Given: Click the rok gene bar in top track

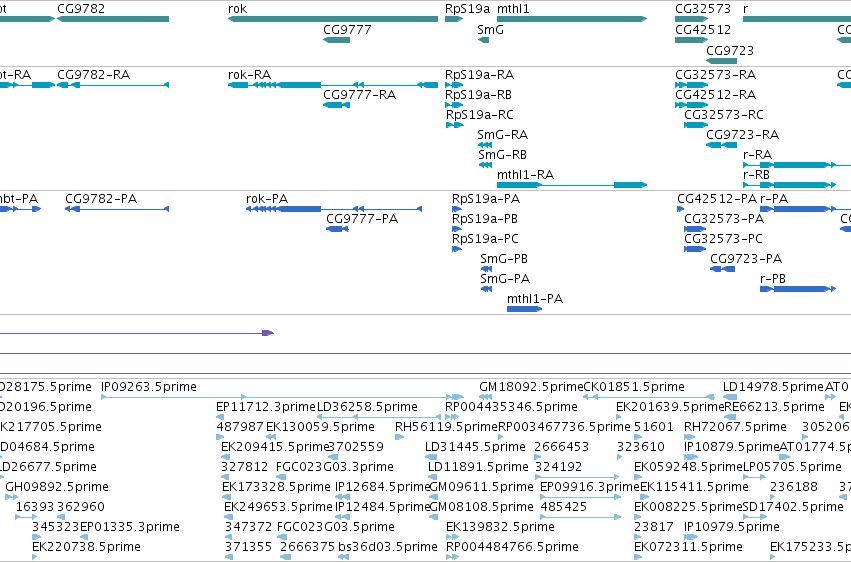Looking at the screenshot, I should coord(333,19).
